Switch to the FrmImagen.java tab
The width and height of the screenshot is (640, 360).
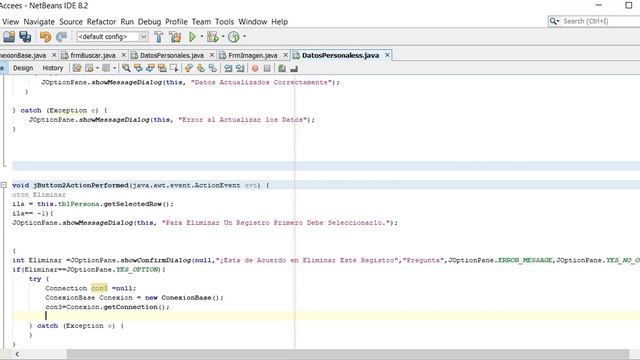coord(253,55)
